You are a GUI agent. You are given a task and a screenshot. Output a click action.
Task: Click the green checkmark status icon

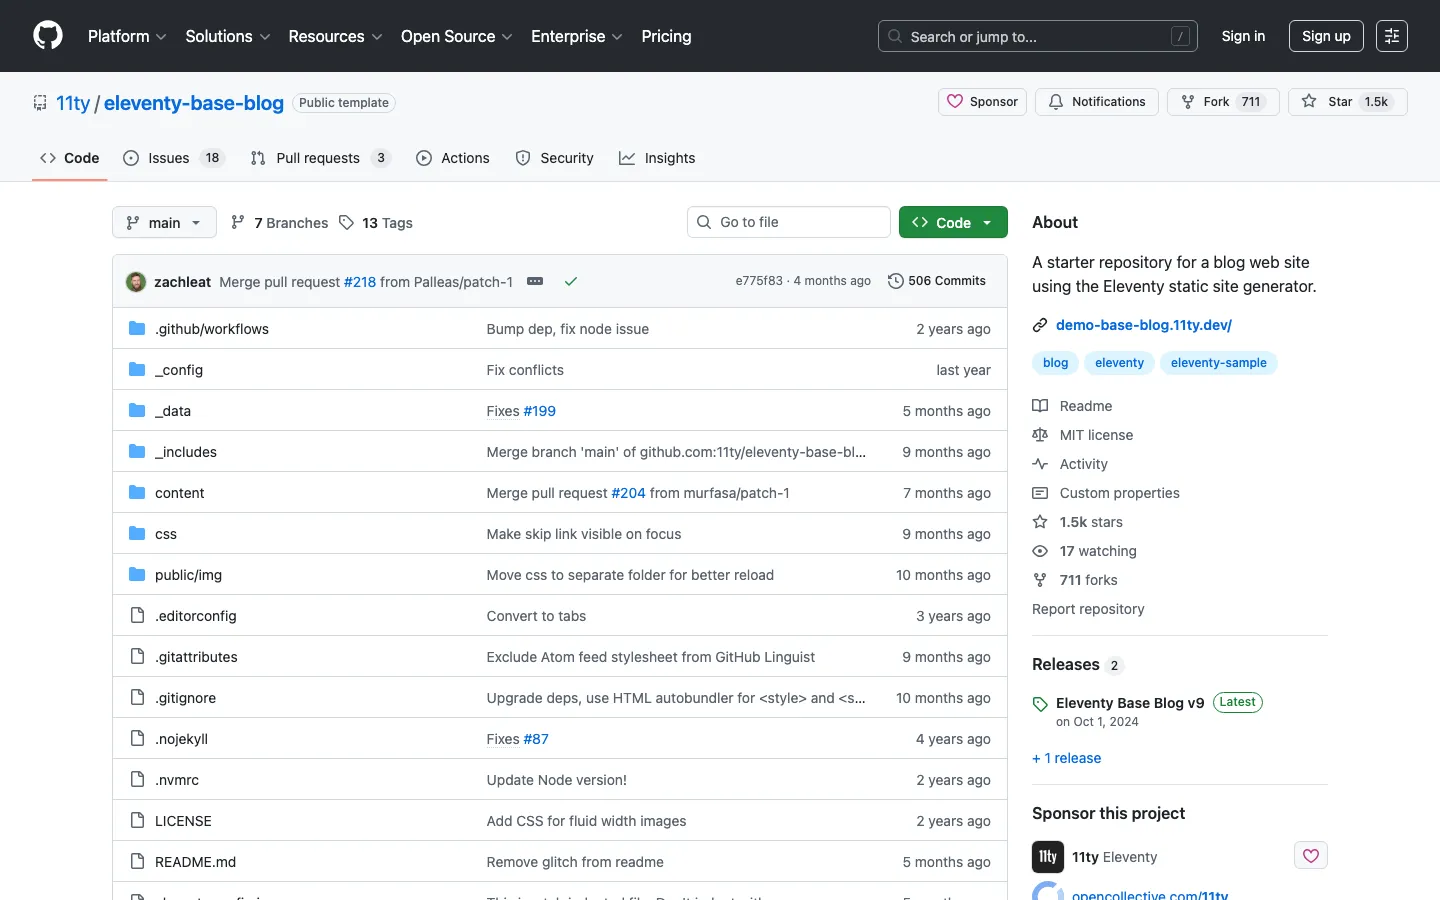571,281
